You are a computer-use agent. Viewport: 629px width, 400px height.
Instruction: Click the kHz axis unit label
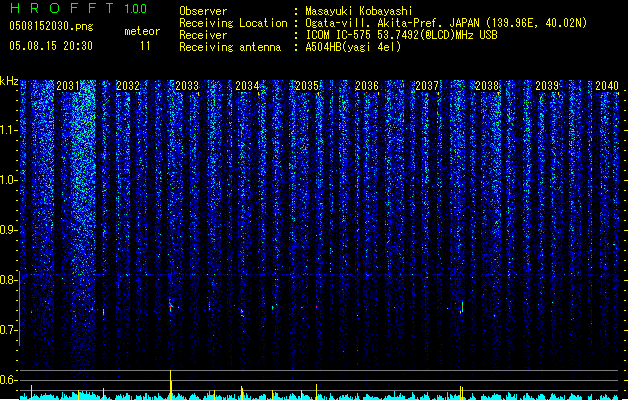[x=9, y=81]
